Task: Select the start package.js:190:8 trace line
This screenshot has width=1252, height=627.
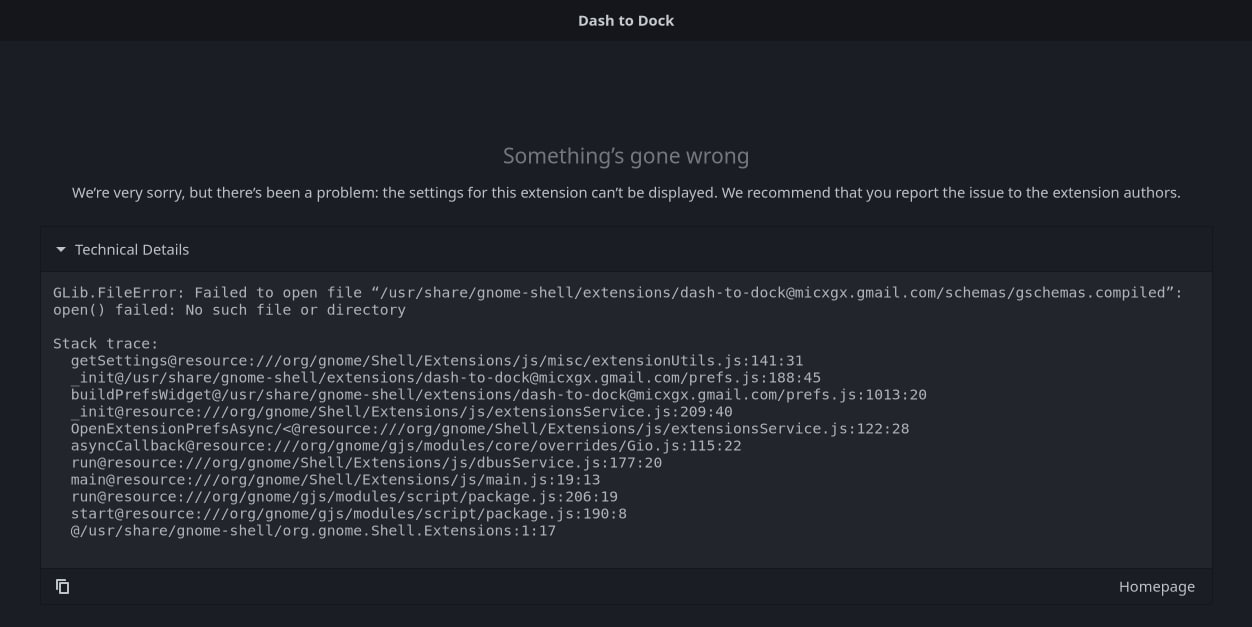Action: pos(349,514)
